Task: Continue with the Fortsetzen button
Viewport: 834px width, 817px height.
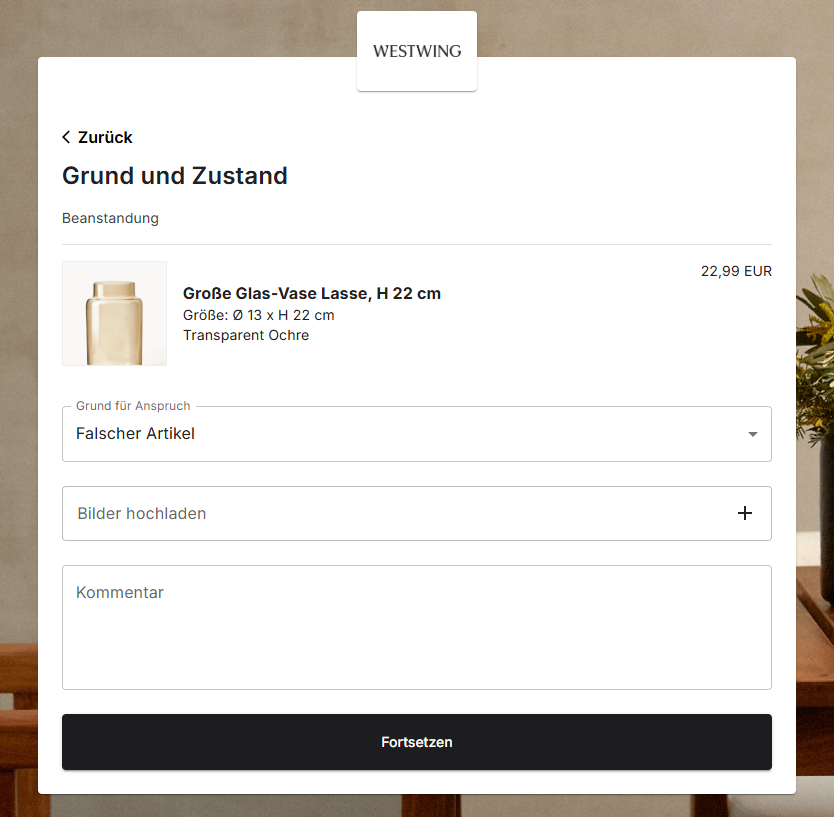Action: click(417, 742)
